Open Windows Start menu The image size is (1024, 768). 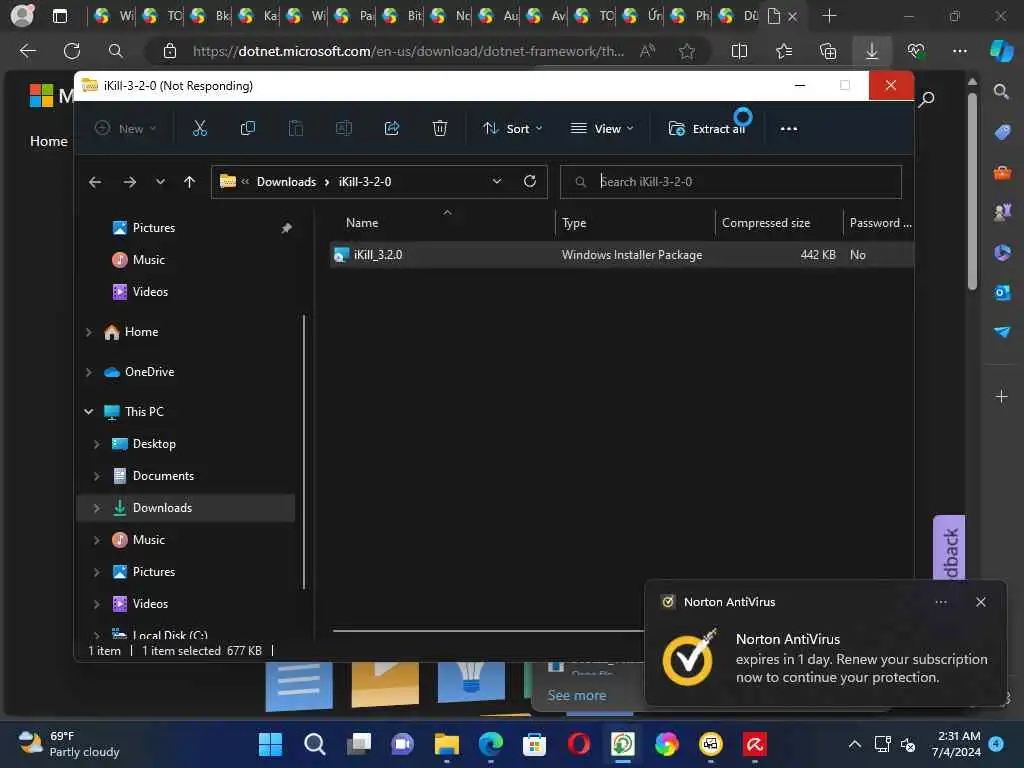[x=270, y=744]
